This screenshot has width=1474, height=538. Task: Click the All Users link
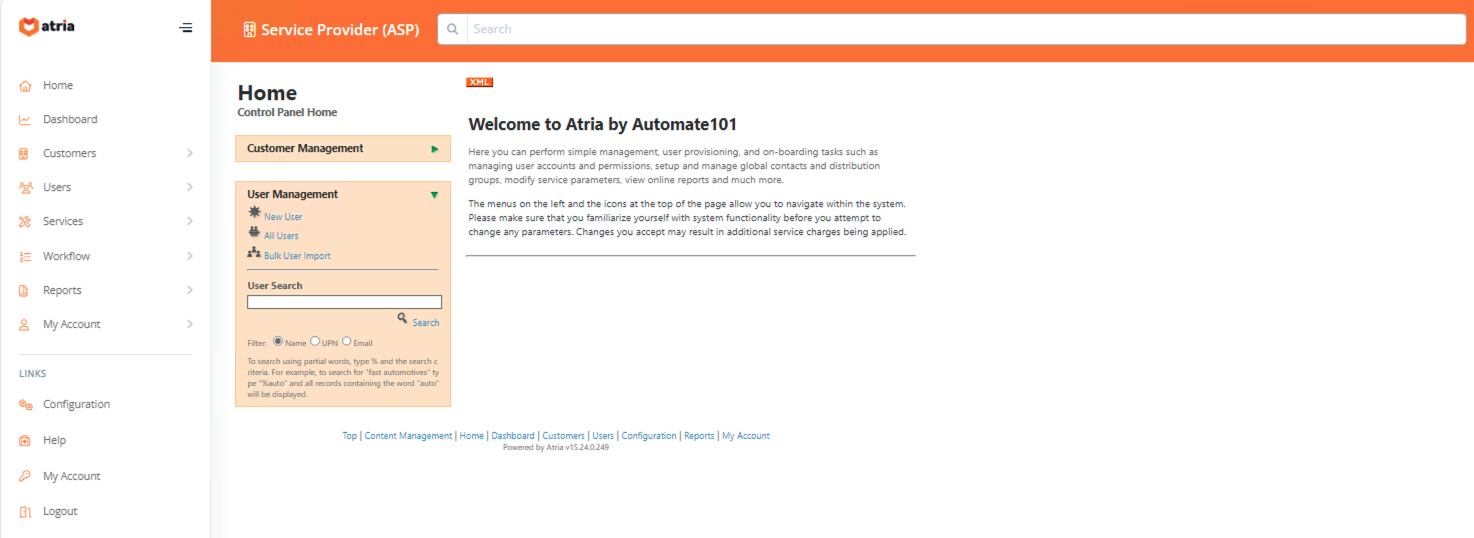[281, 236]
